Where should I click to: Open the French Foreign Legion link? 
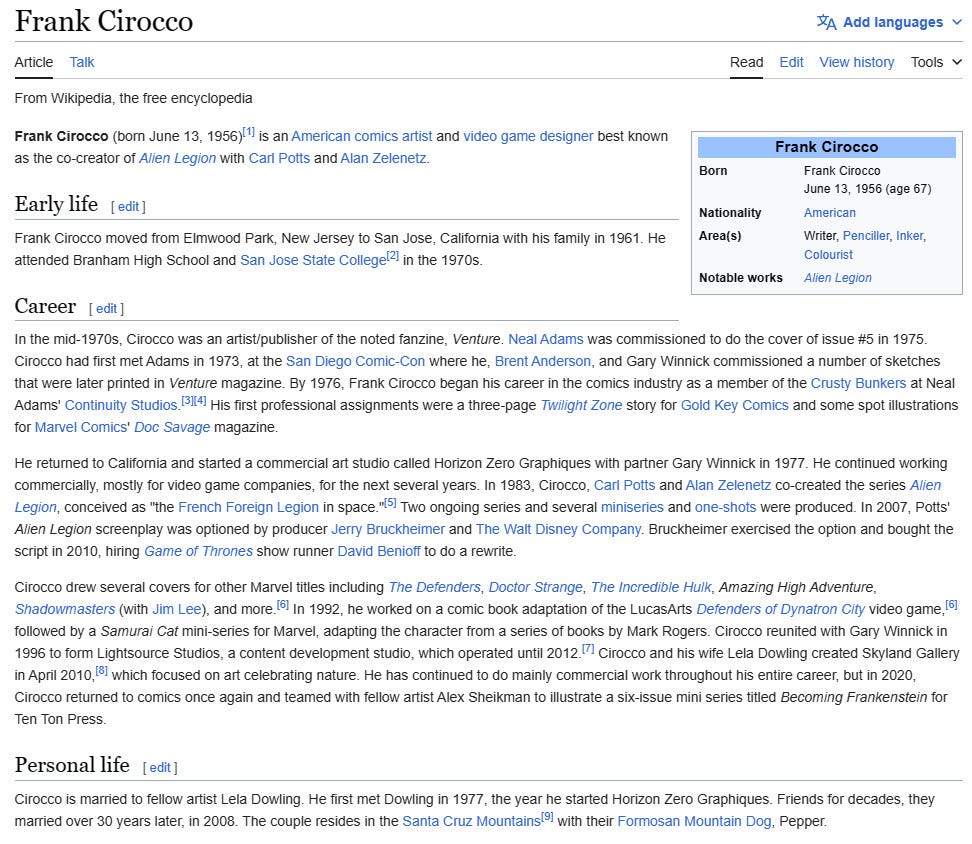(x=248, y=507)
